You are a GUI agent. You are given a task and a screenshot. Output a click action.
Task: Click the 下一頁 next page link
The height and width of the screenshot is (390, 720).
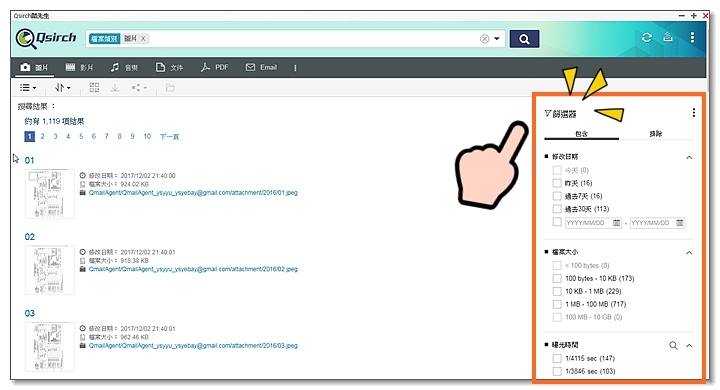tap(169, 136)
